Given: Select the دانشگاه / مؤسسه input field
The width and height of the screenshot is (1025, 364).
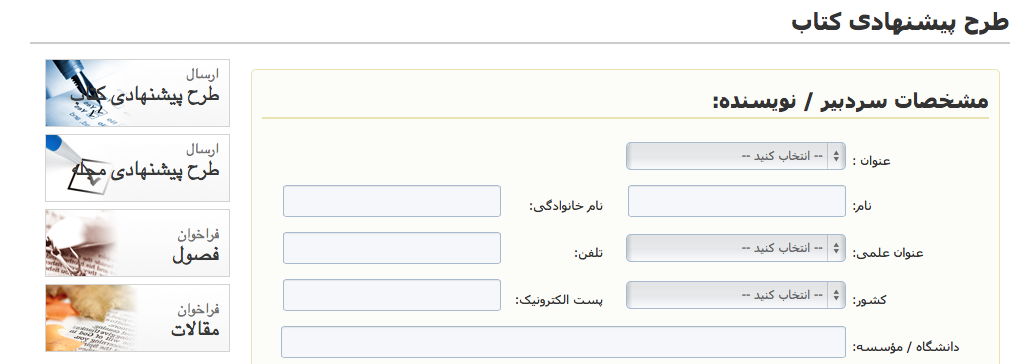Looking at the screenshot, I should tap(563, 342).
